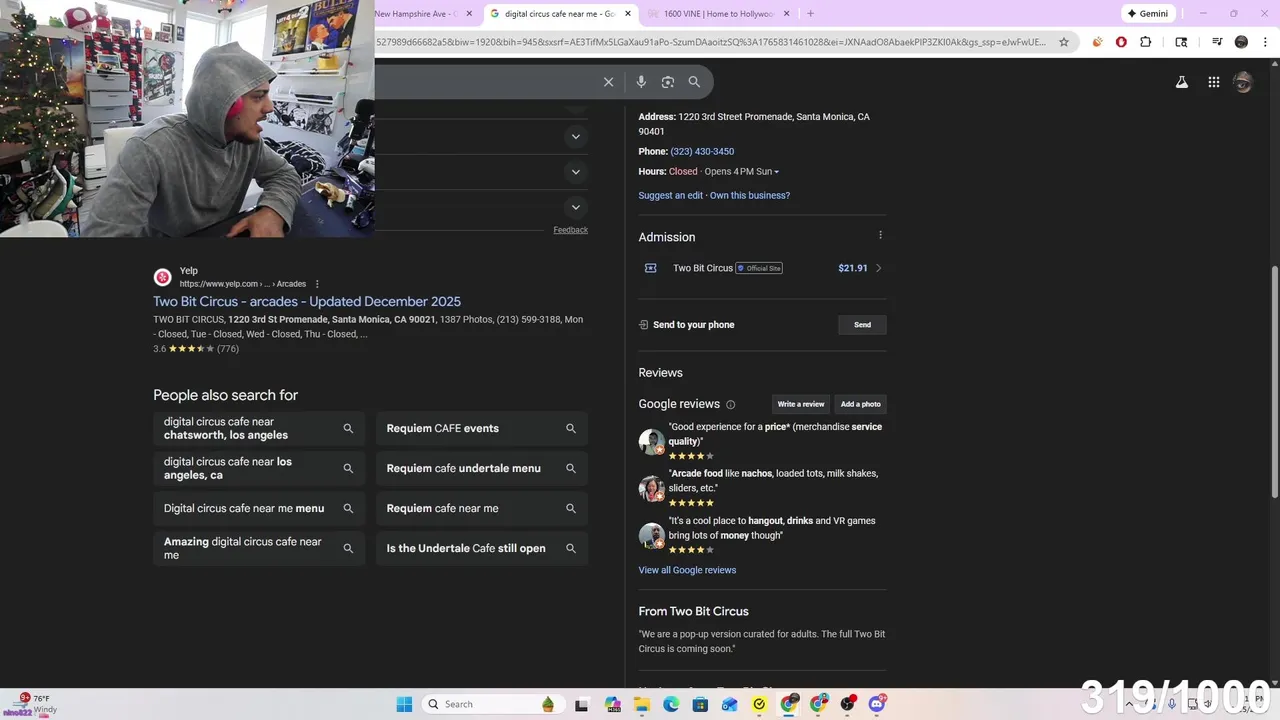Open File Explorer from taskbar

(x=642, y=704)
